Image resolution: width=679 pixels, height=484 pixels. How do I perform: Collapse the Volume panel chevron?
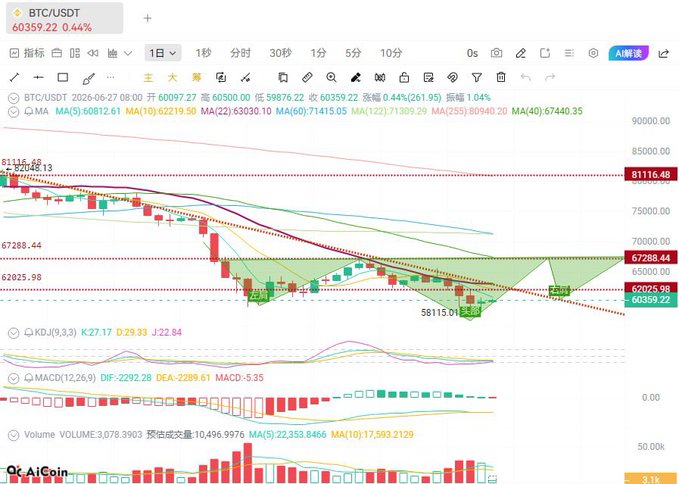click(x=14, y=435)
